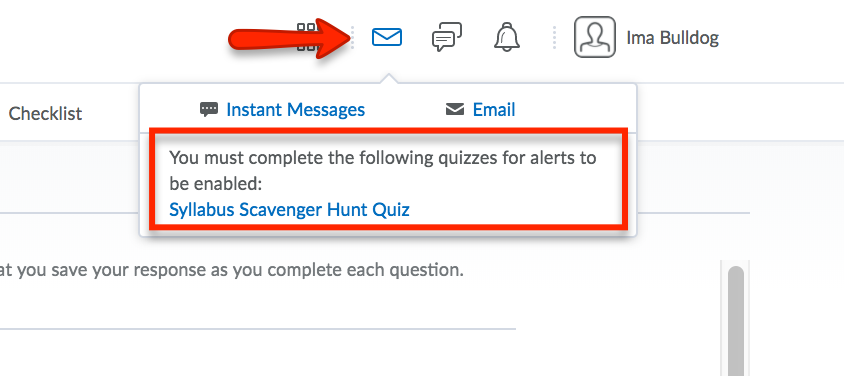Click the dotted divider before the avatar
The width and height of the screenshot is (844, 376).
[554, 37]
